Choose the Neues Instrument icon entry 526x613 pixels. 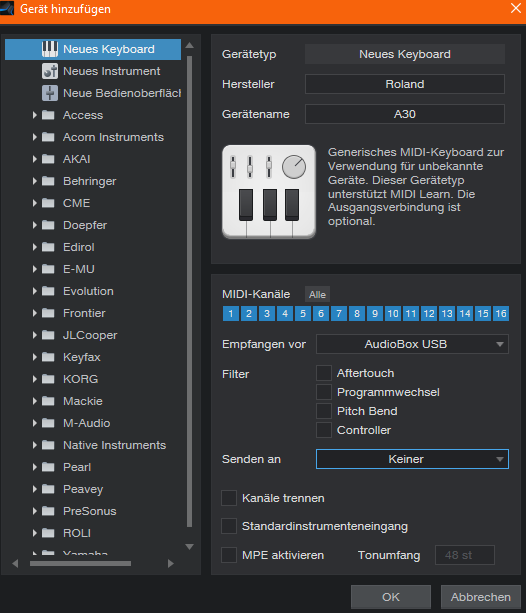pyautogui.click(x=50, y=71)
